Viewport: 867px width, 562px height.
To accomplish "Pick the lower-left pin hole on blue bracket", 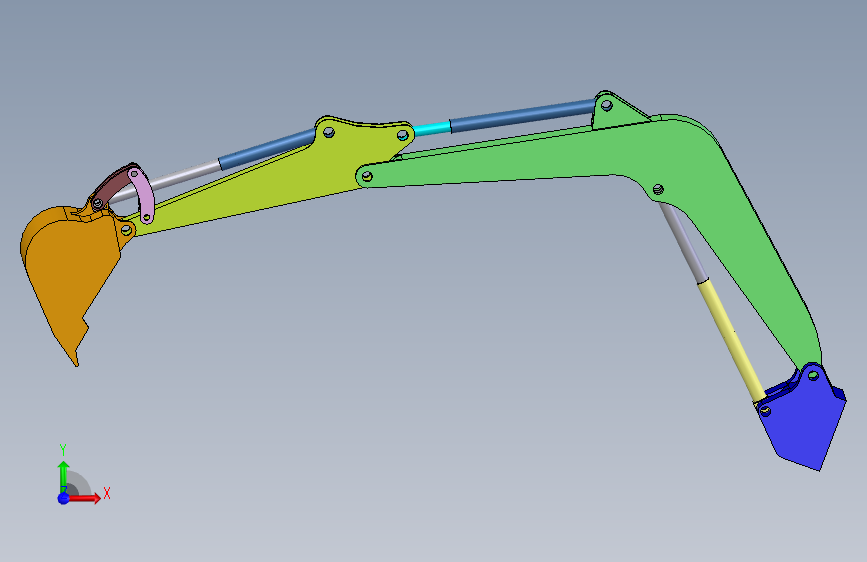I will click(766, 411).
